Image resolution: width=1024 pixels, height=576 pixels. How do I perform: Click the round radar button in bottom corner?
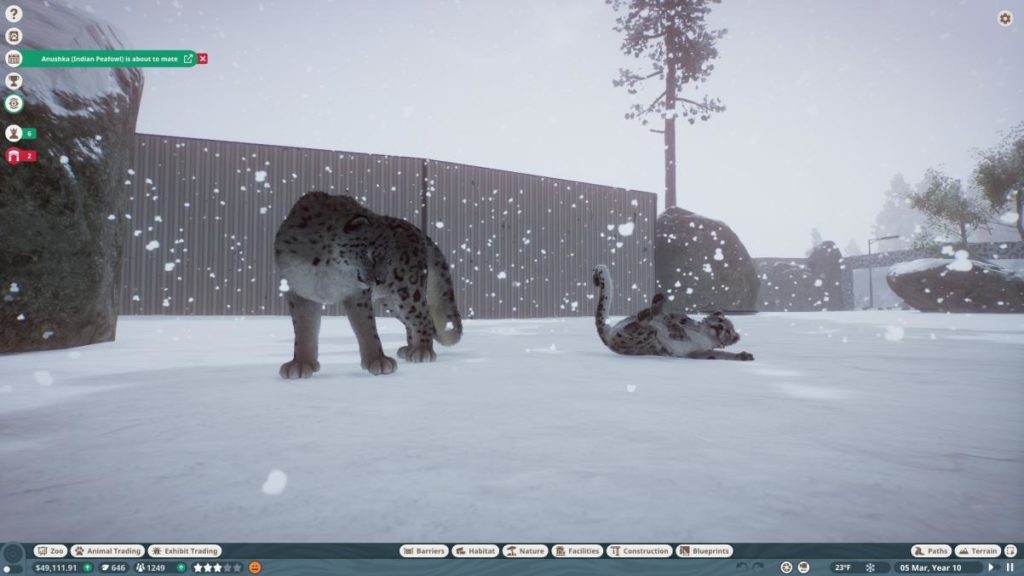click(x=13, y=554)
